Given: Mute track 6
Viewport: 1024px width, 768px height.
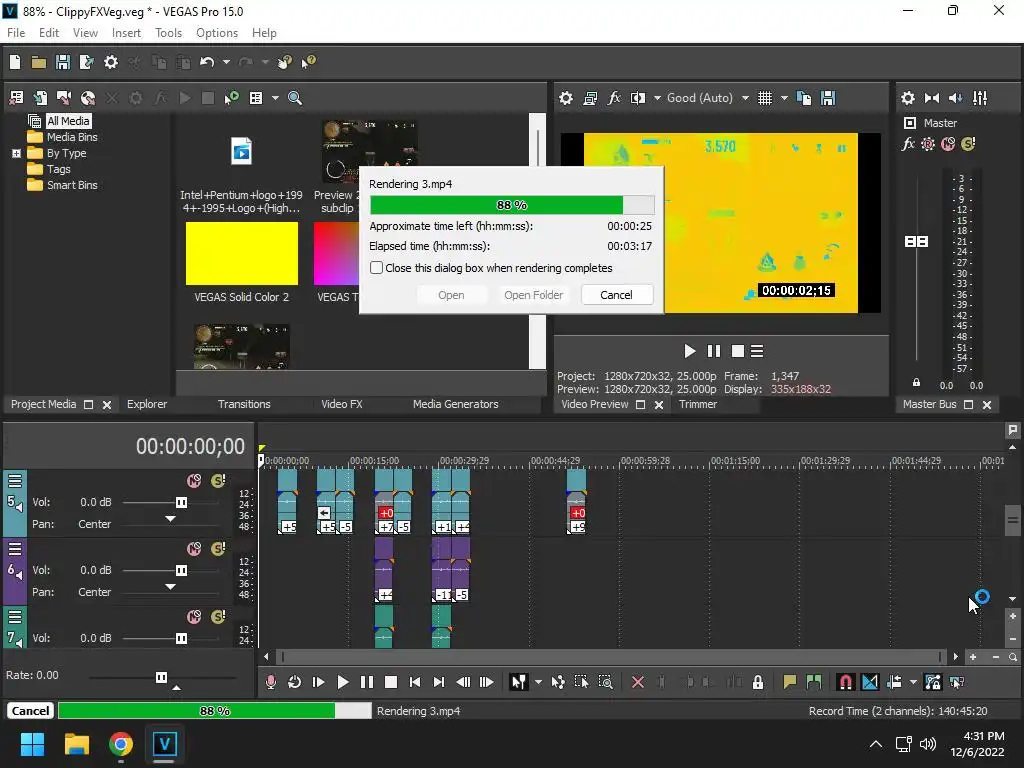Looking at the screenshot, I should [x=194, y=549].
